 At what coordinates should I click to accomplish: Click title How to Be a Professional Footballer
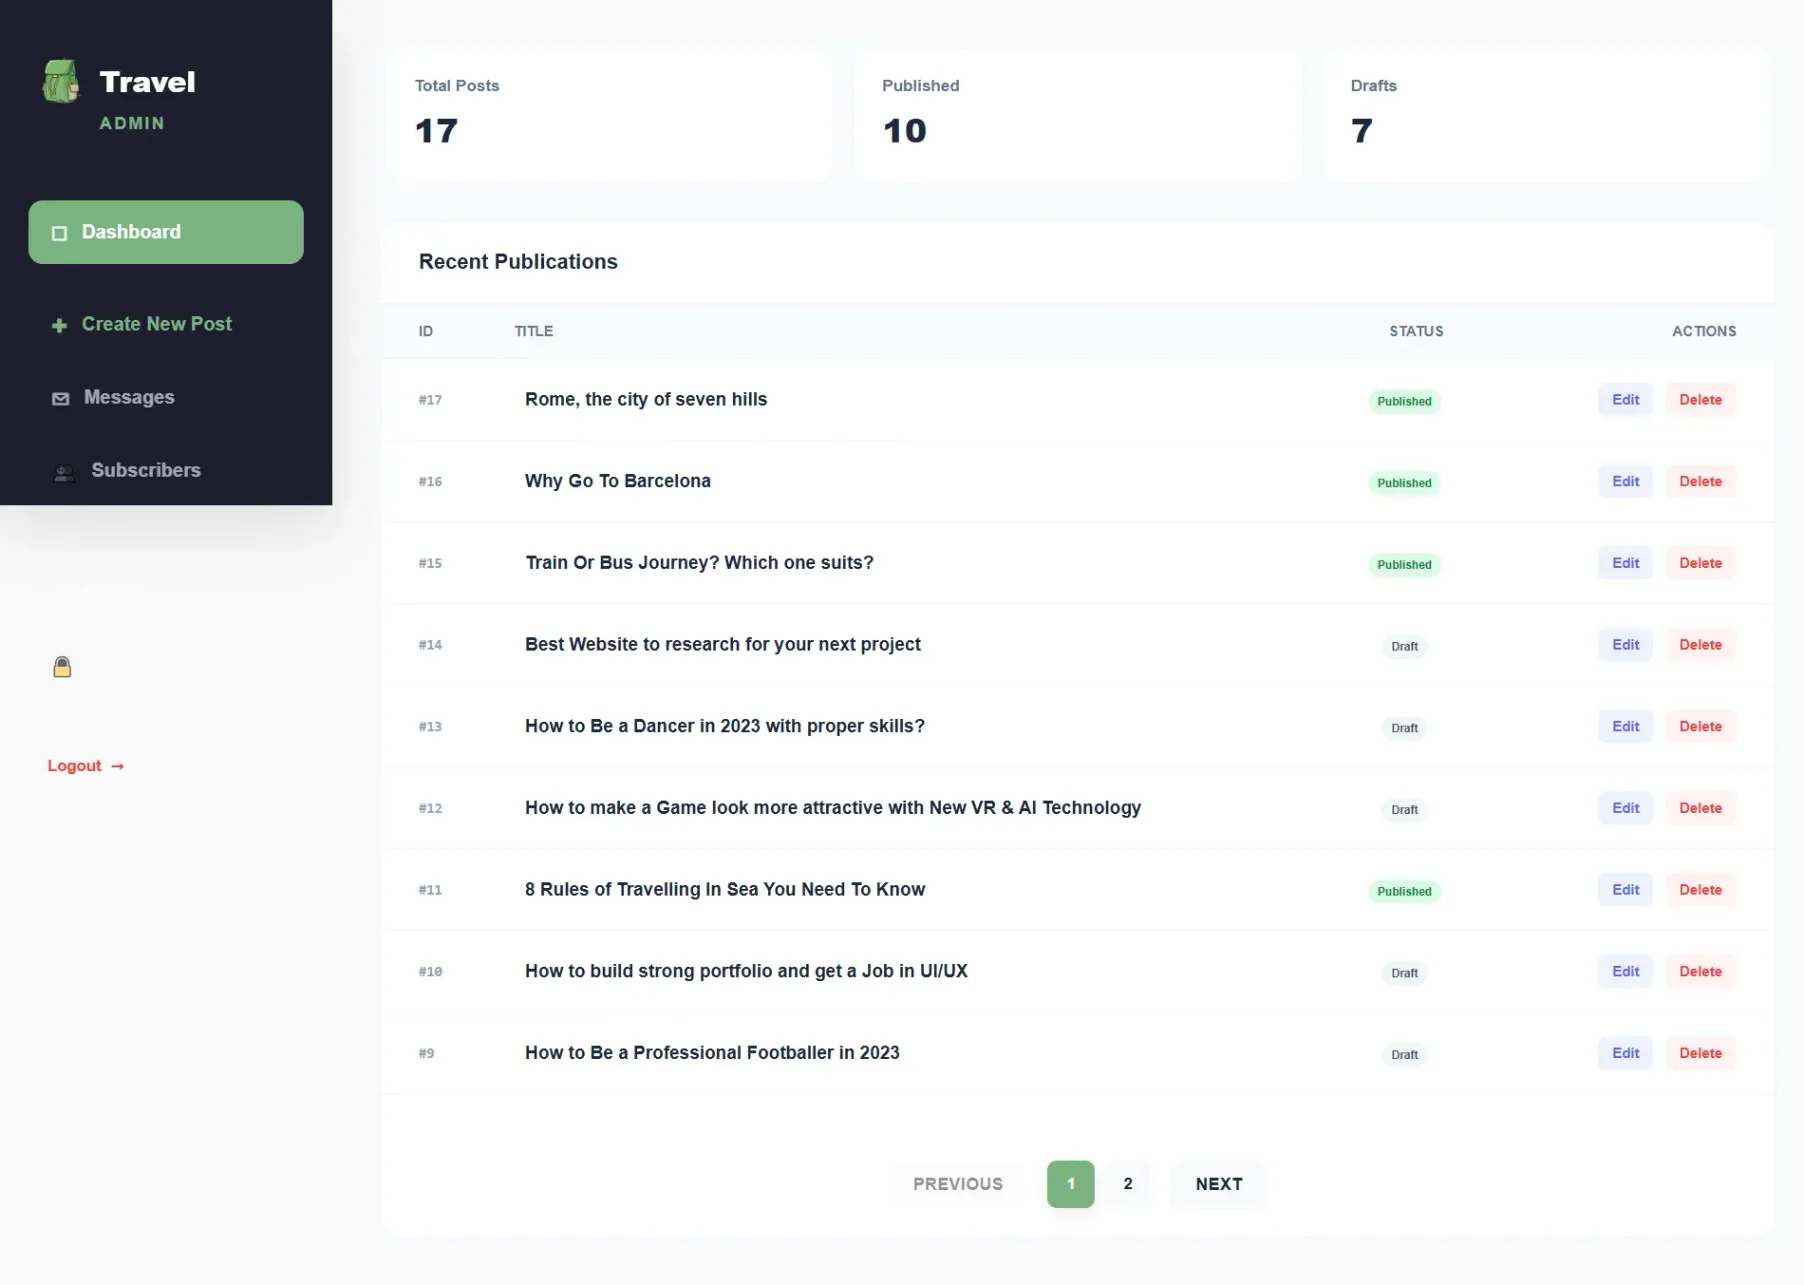pos(712,1053)
